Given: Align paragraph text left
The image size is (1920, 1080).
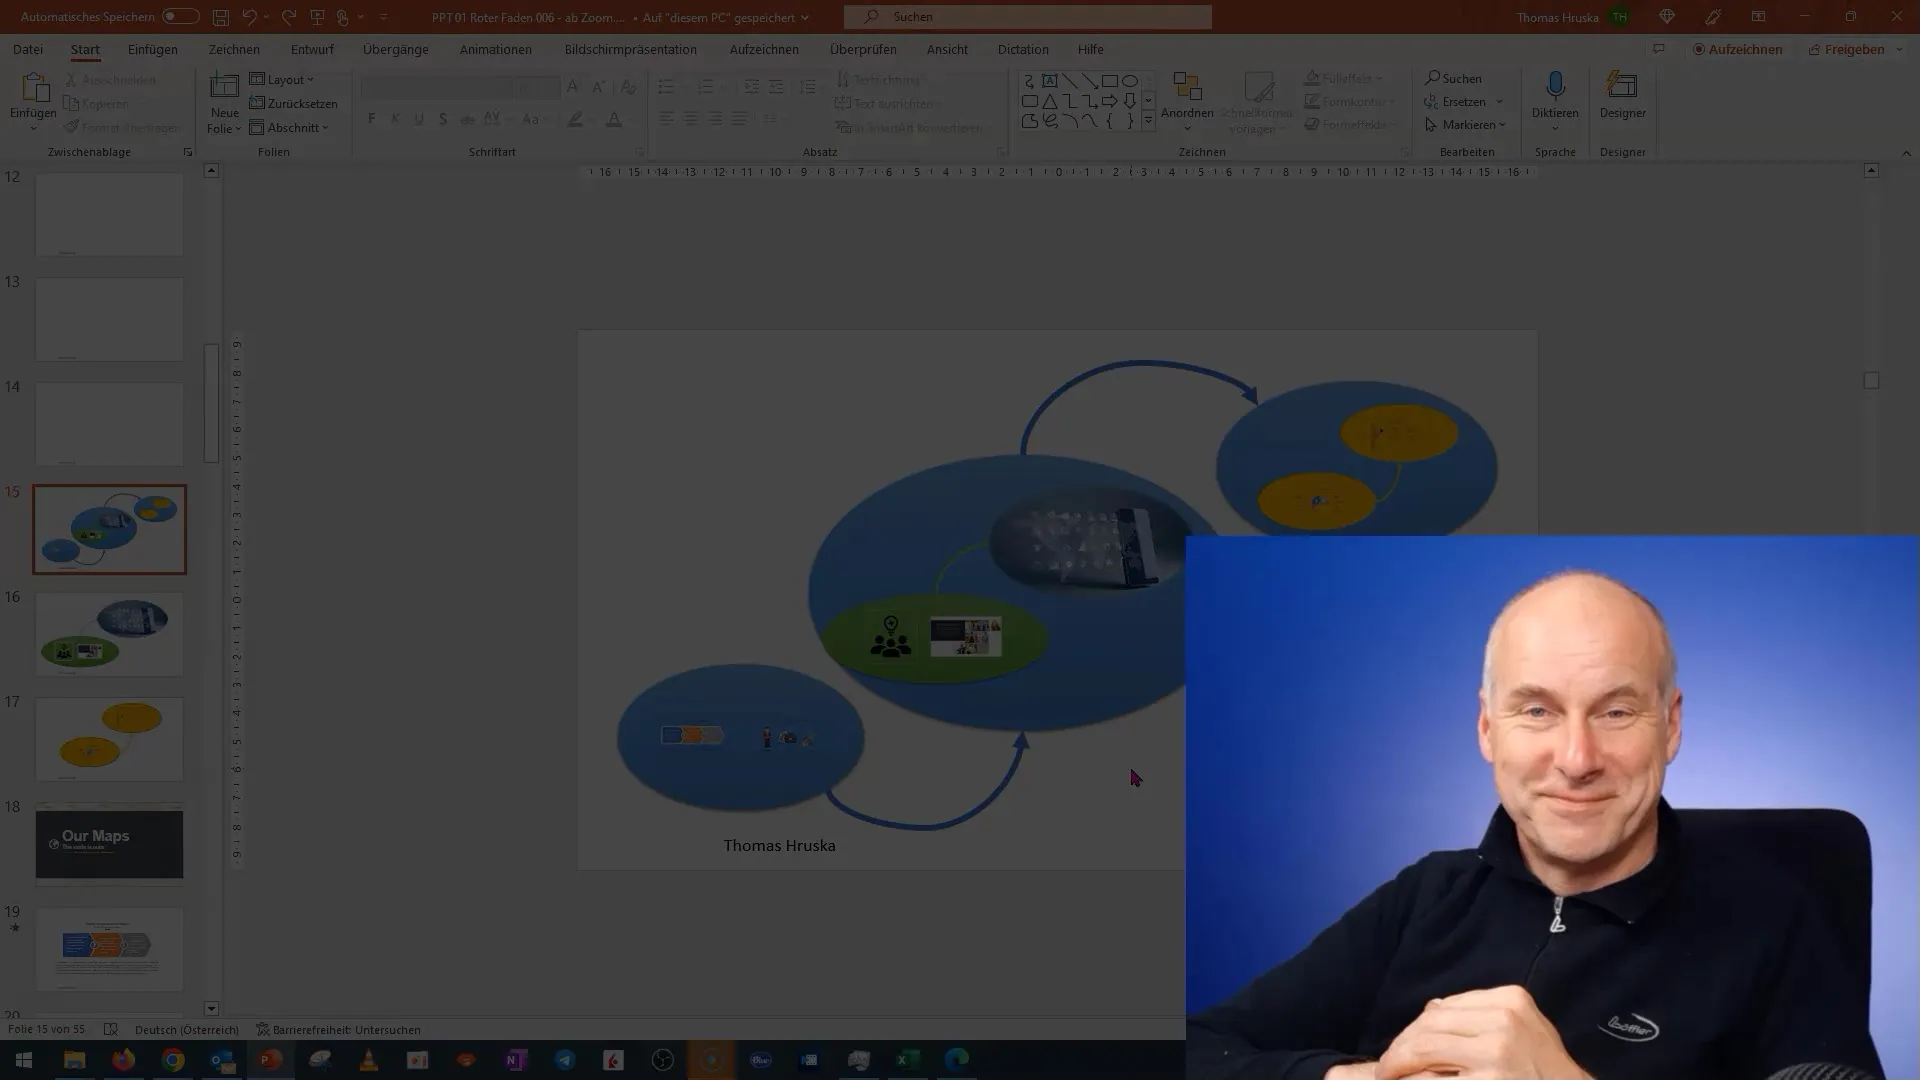Looking at the screenshot, I should pos(667,119).
